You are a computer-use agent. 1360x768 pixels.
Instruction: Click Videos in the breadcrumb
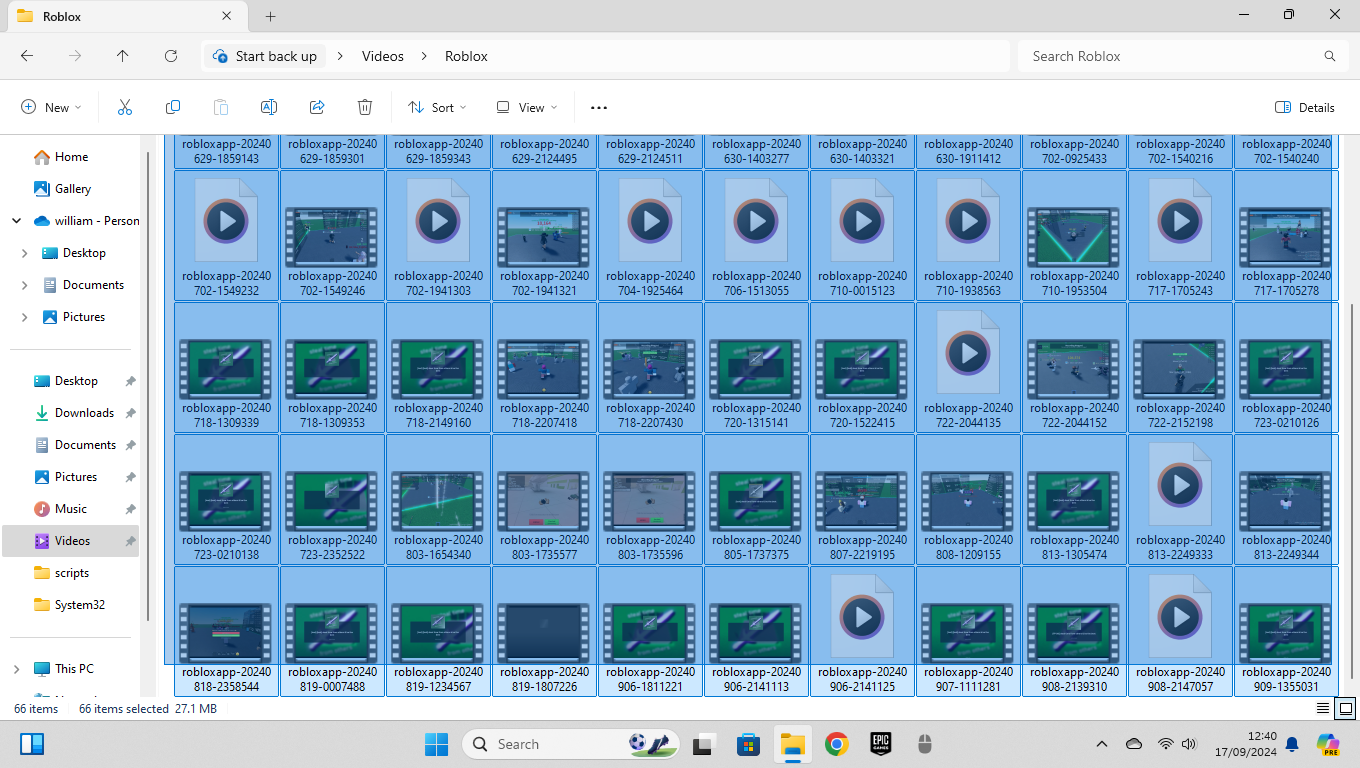[x=383, y=56]
